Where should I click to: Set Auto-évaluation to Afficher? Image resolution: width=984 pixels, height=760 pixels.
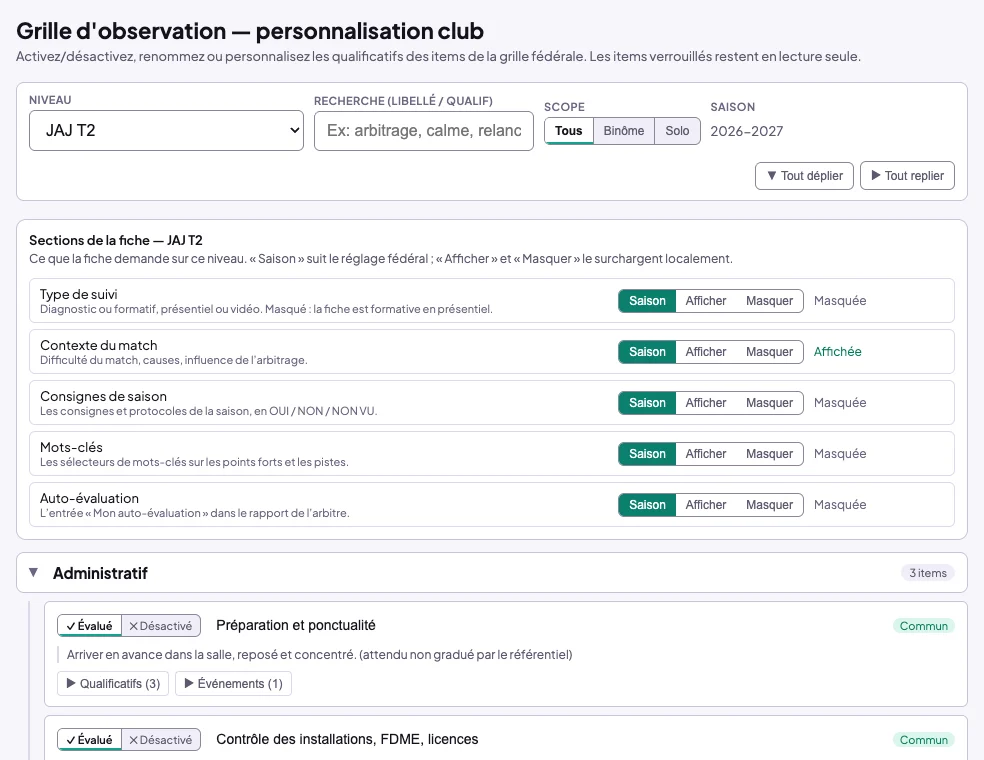(705, 505)
